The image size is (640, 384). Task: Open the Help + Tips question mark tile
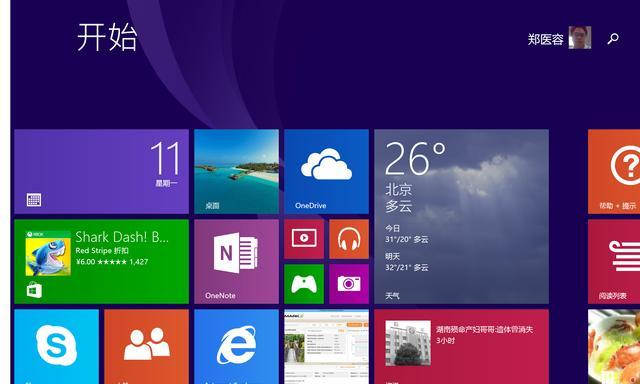coord(614,171)
